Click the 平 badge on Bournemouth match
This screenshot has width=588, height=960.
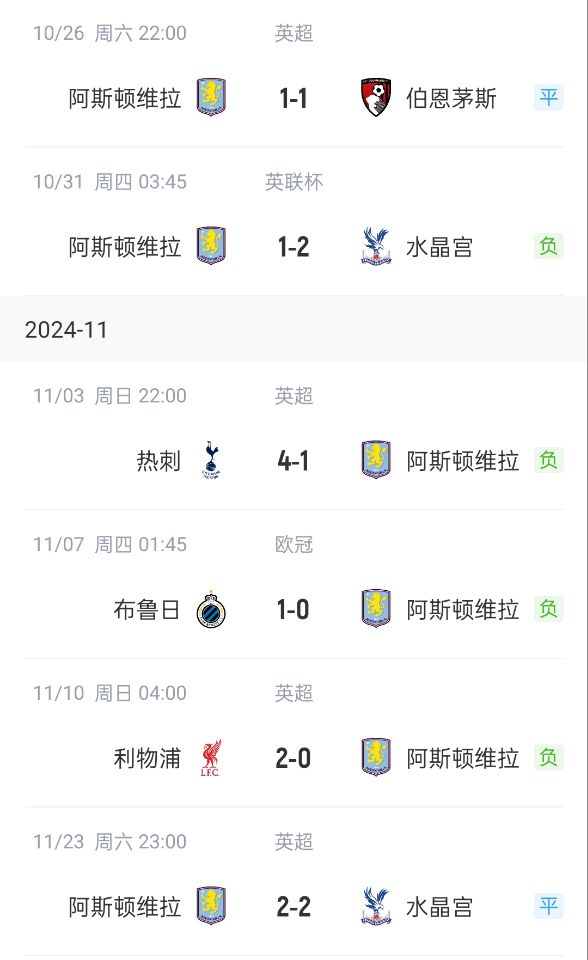coord(548,97)
